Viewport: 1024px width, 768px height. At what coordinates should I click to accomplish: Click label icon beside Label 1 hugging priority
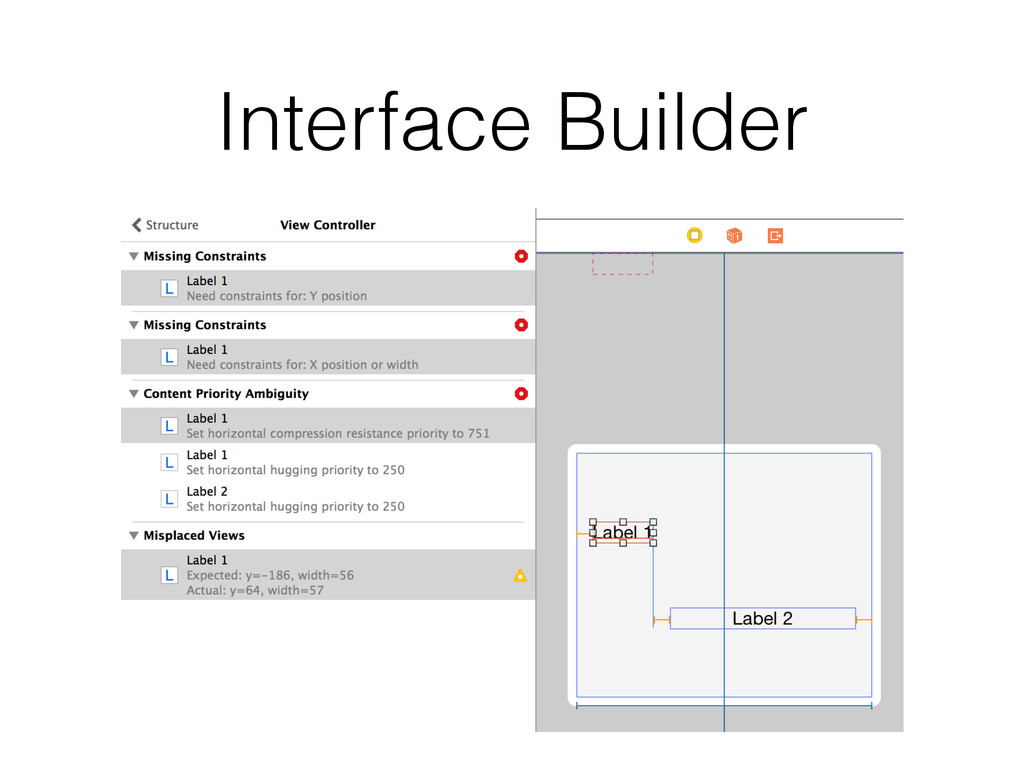point(169,462)
